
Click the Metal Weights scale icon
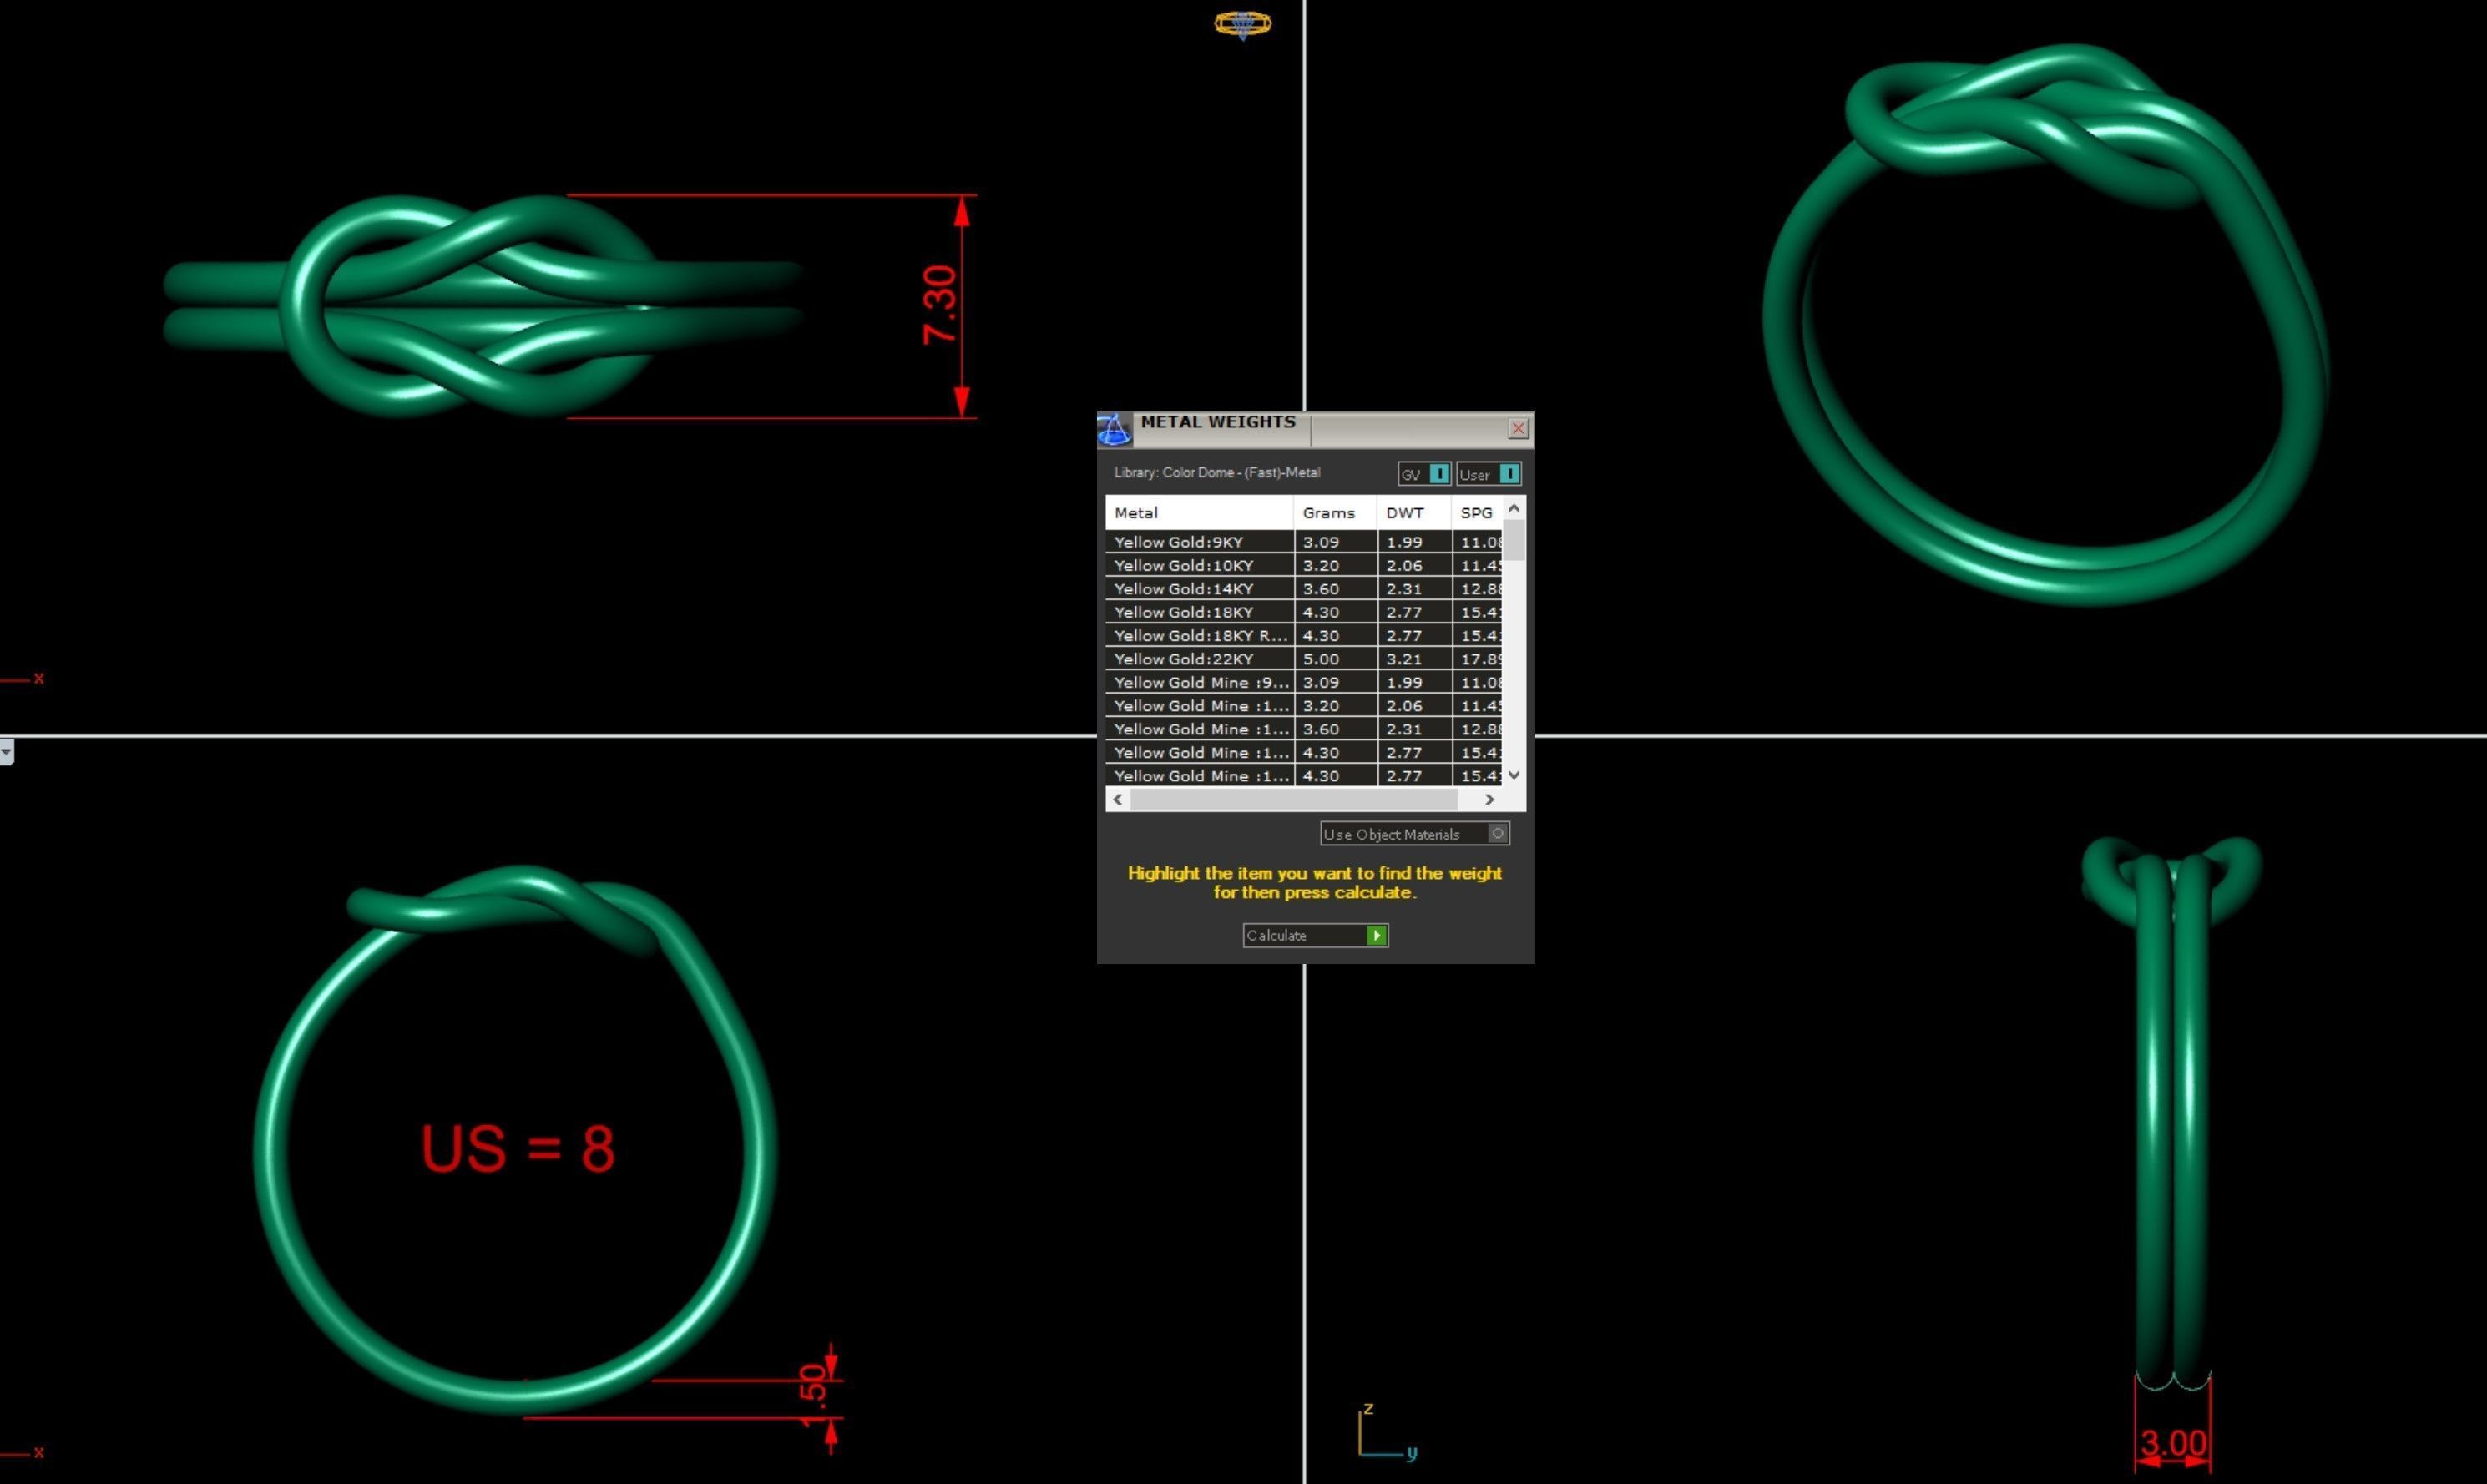(x=1114, y=429)
